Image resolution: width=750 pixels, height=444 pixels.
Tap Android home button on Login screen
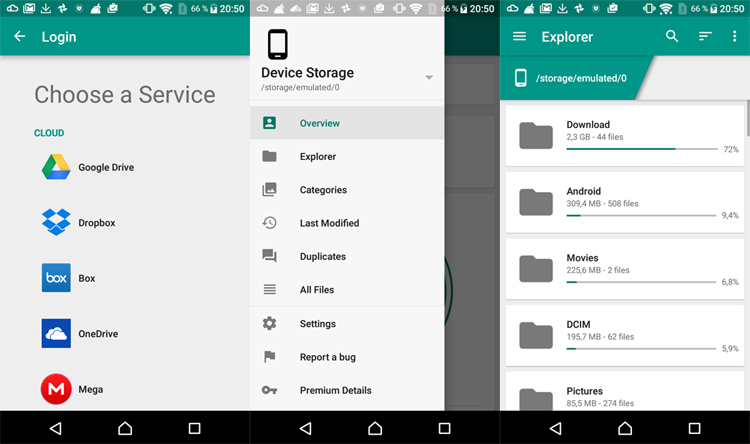click(125, 428)
